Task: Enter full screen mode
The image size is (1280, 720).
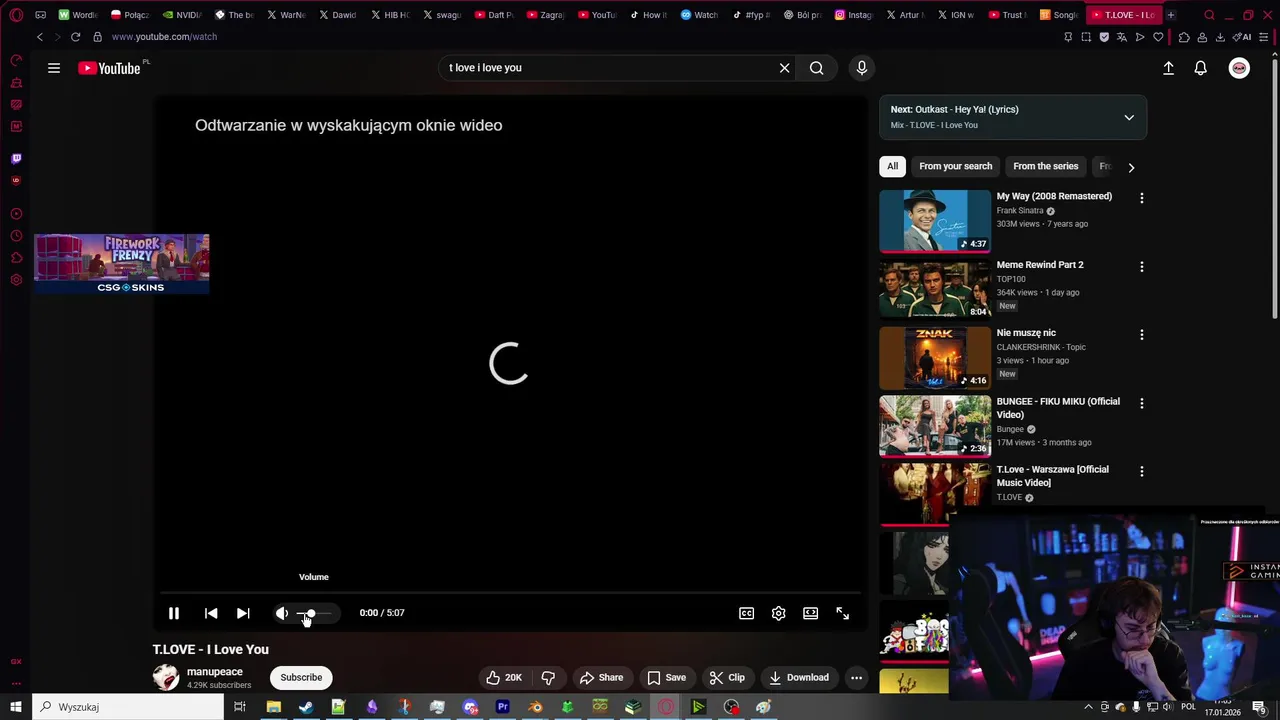Action: tap(842, 613)
